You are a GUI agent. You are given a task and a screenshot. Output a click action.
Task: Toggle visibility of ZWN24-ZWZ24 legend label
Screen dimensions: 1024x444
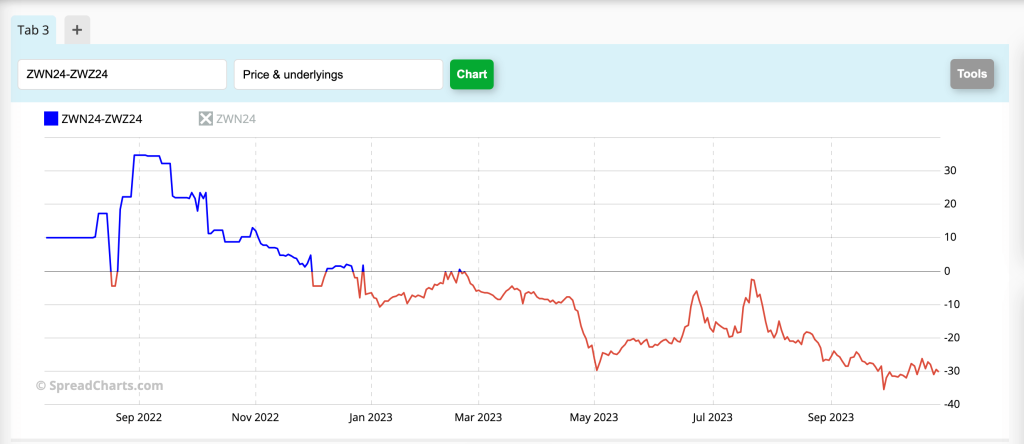tap(102, 119)
